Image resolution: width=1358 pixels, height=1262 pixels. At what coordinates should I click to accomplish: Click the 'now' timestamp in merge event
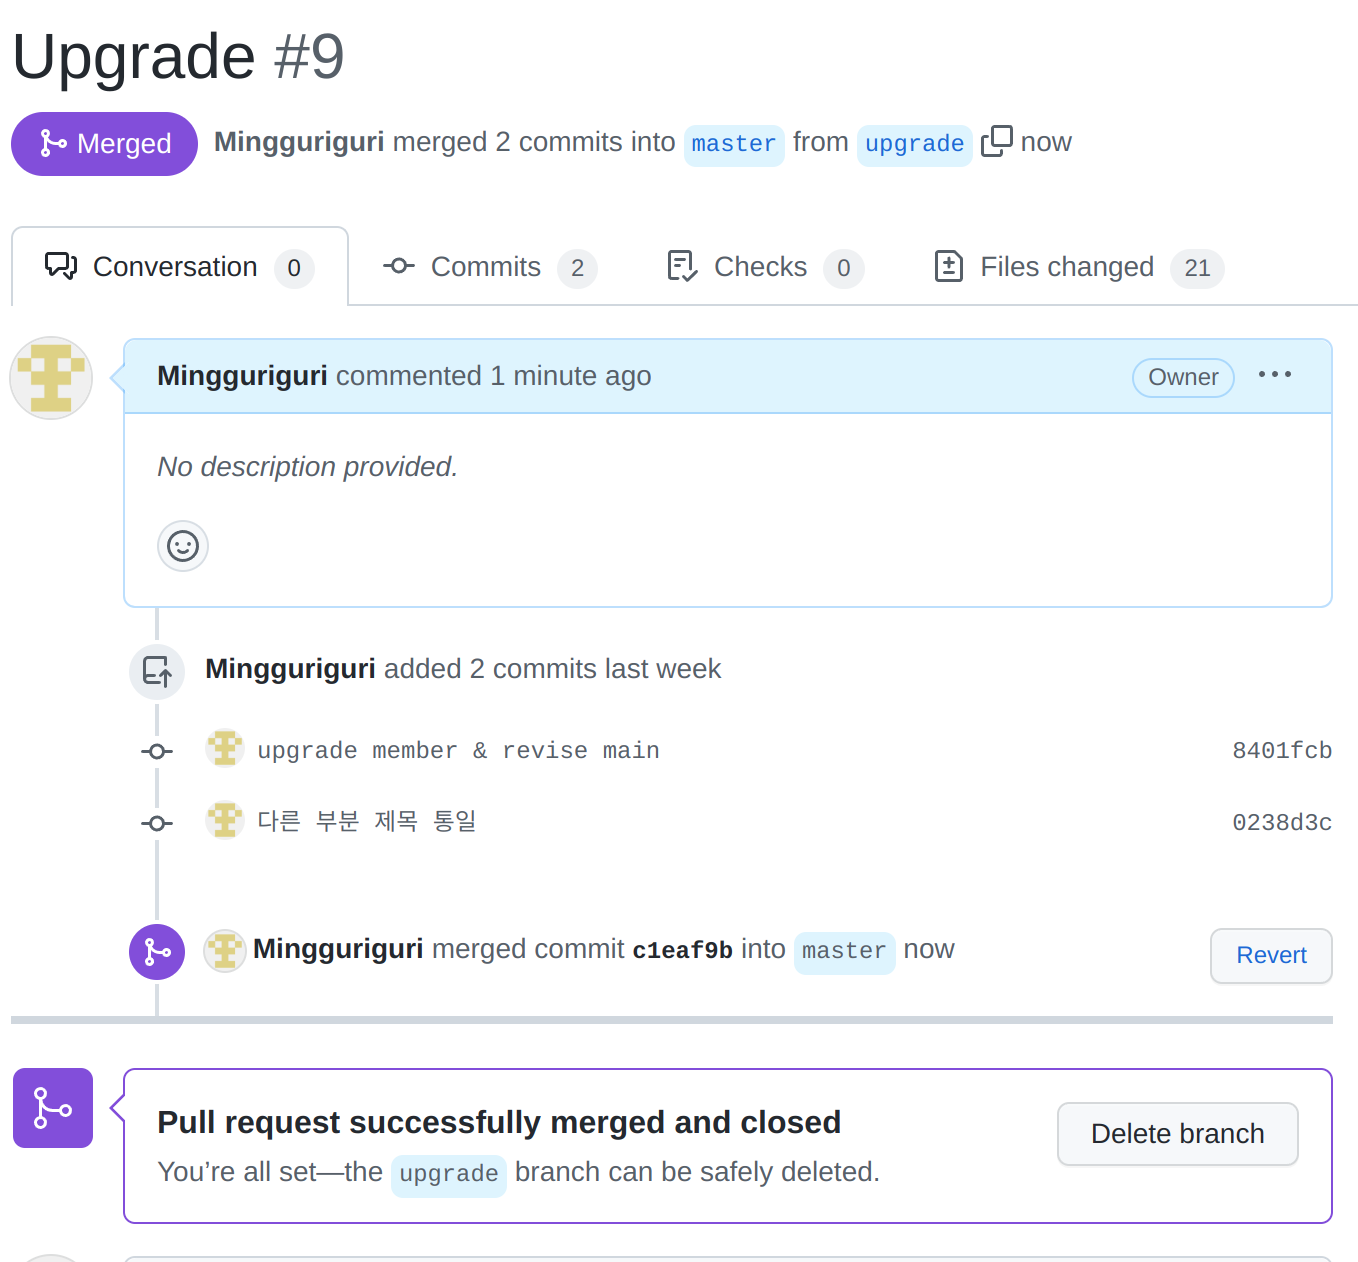click(929, 949)
